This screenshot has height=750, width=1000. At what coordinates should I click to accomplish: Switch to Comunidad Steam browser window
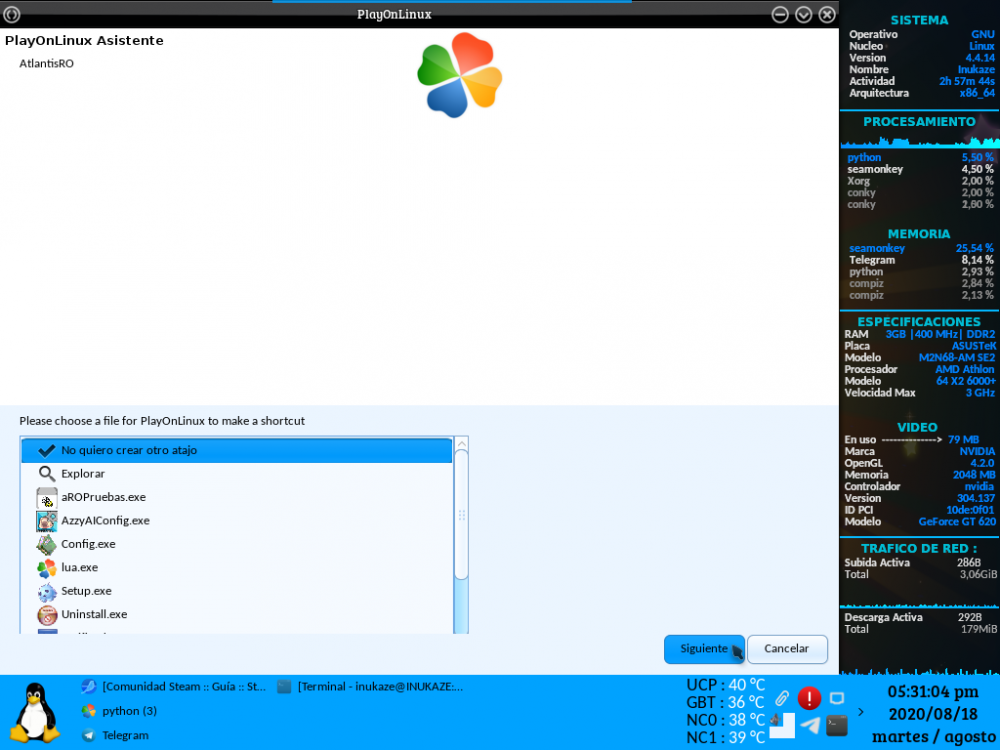click(175, 687)
